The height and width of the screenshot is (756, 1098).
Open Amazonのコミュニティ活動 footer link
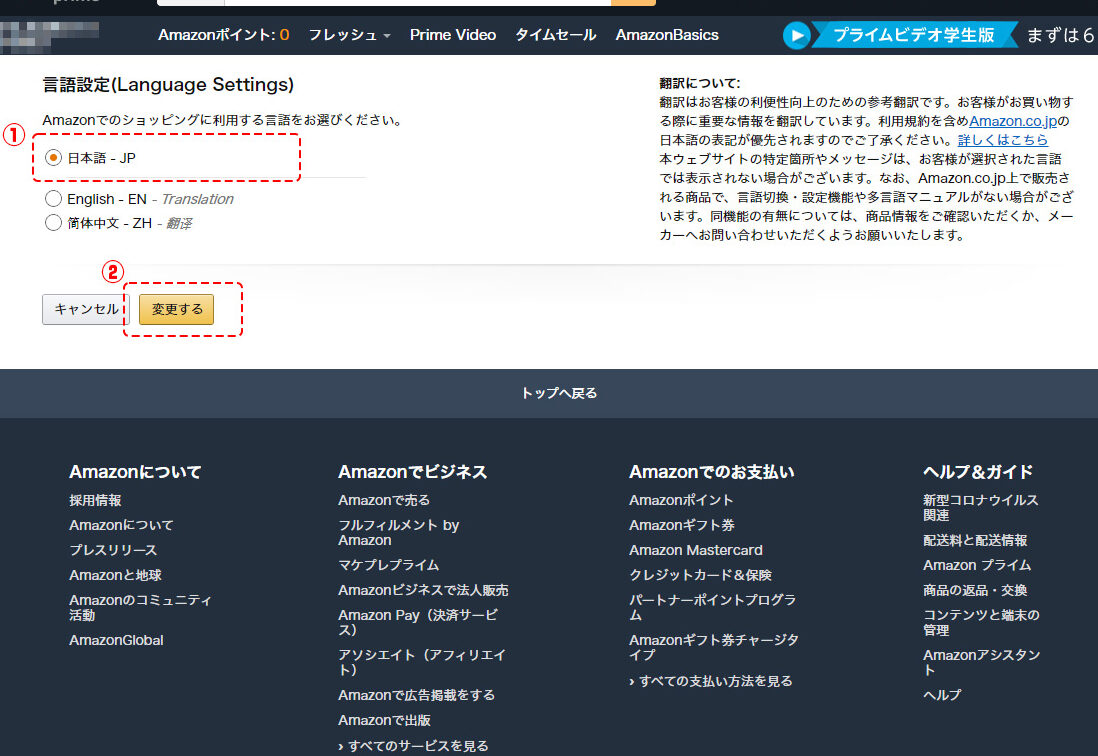tap(140, 608)
